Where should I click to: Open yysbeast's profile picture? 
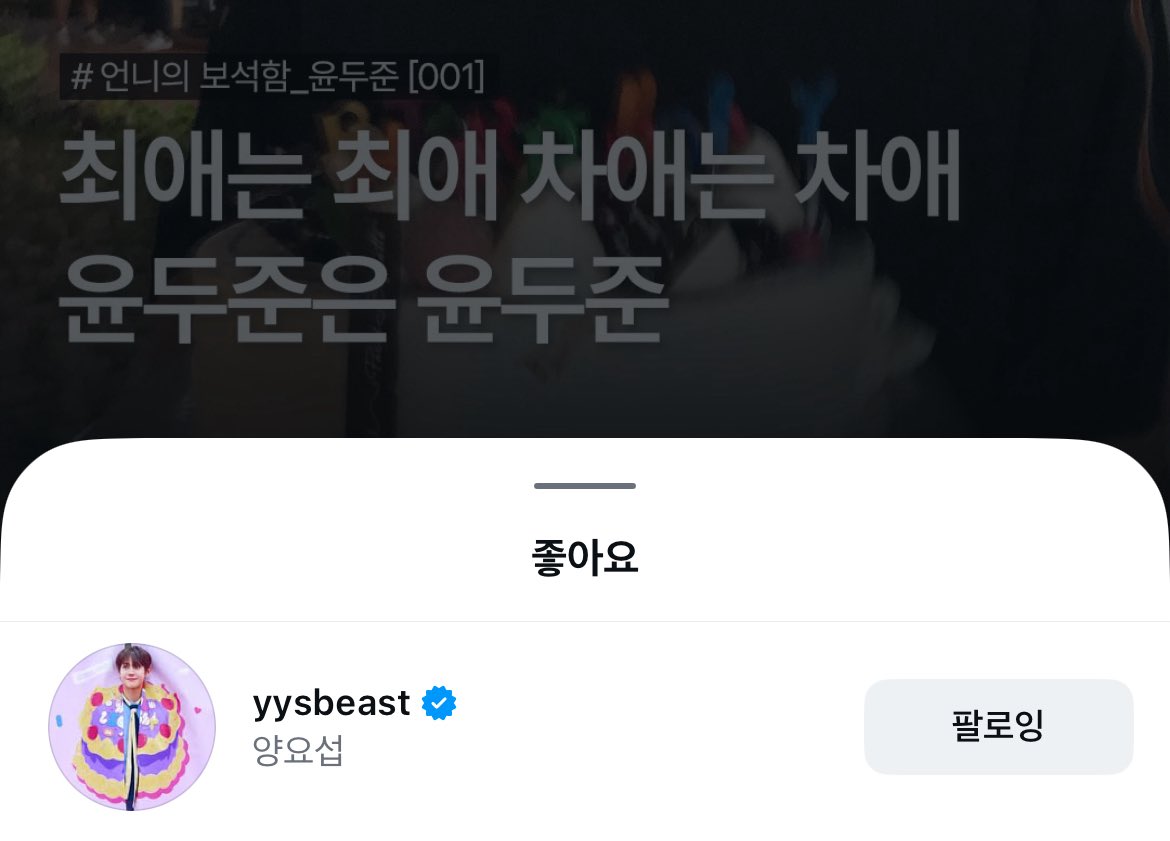click(x=132, y=727)
